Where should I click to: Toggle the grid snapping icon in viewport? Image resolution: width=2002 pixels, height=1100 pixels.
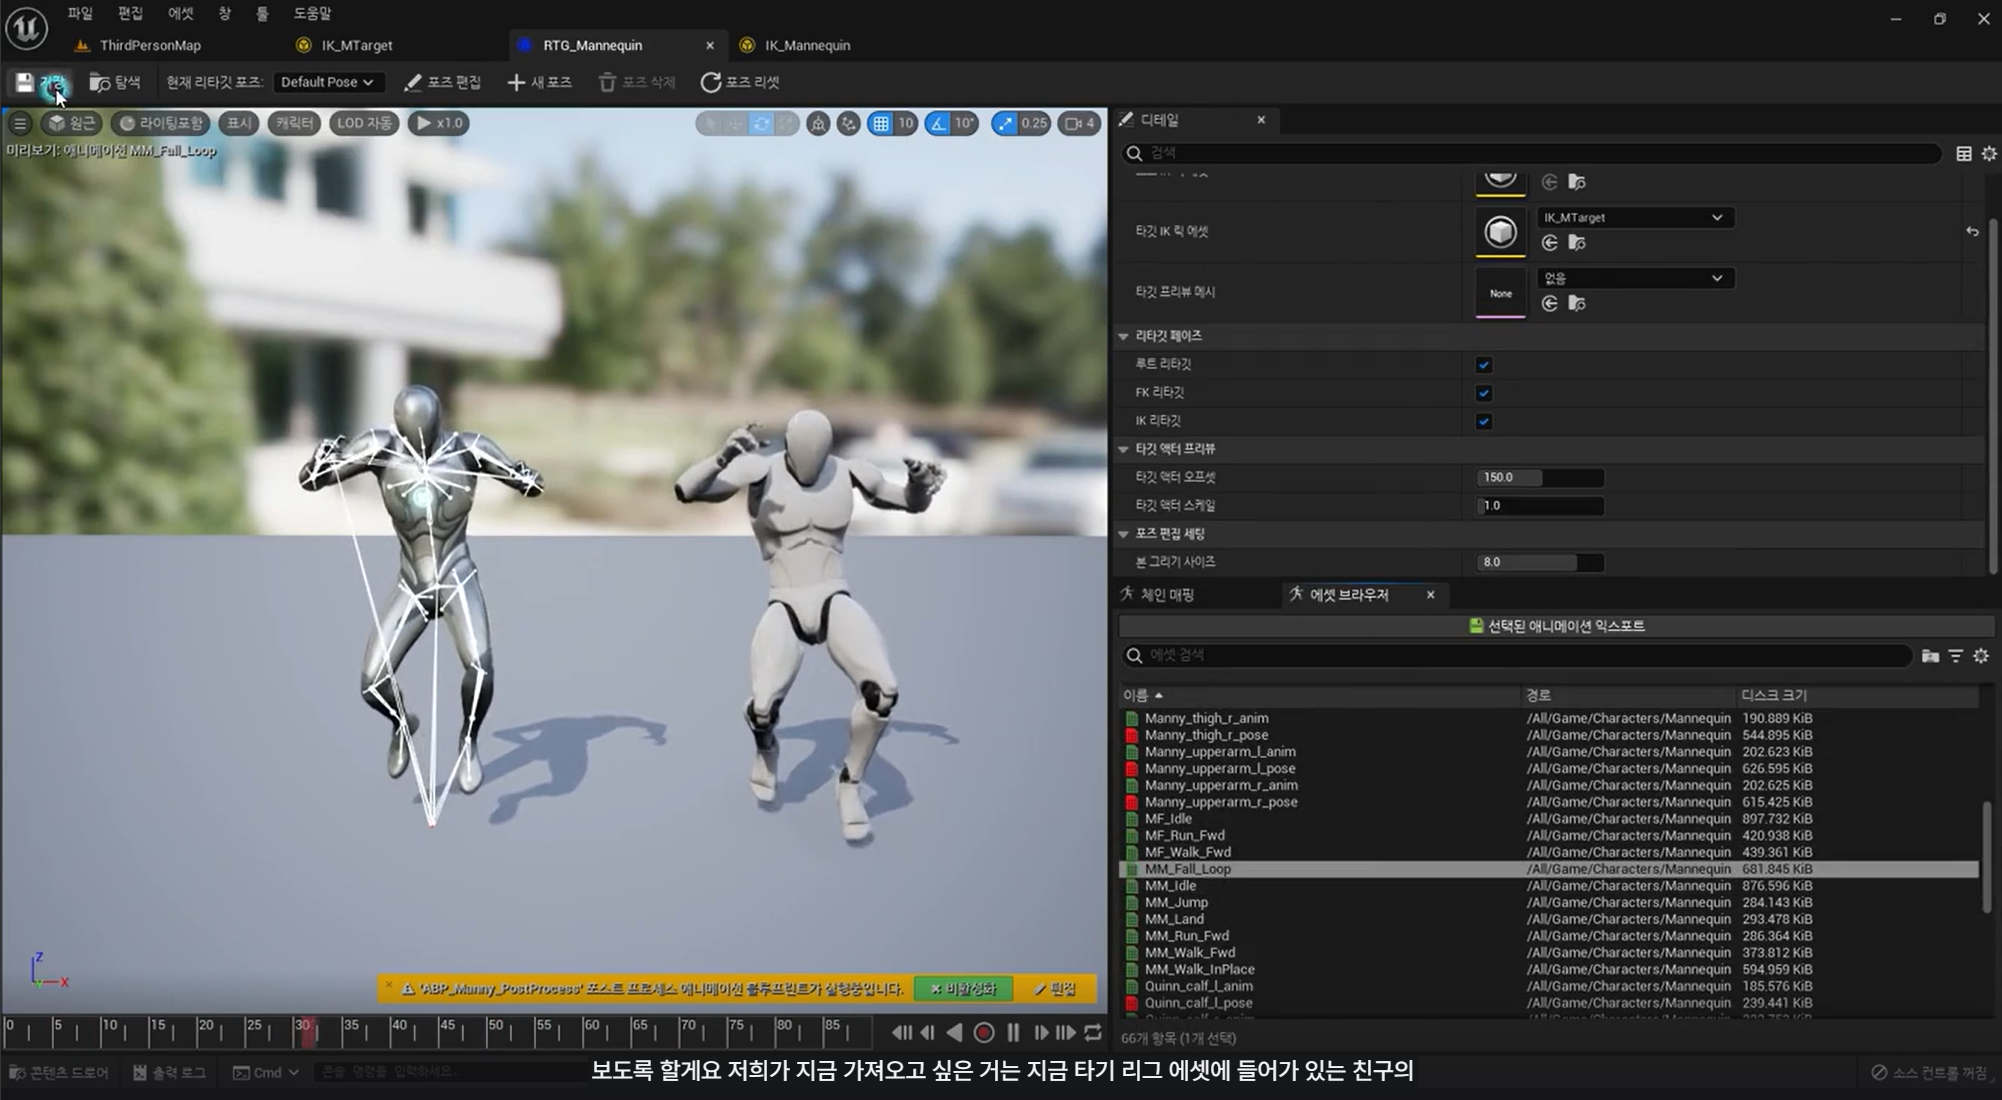coord(880,124)
